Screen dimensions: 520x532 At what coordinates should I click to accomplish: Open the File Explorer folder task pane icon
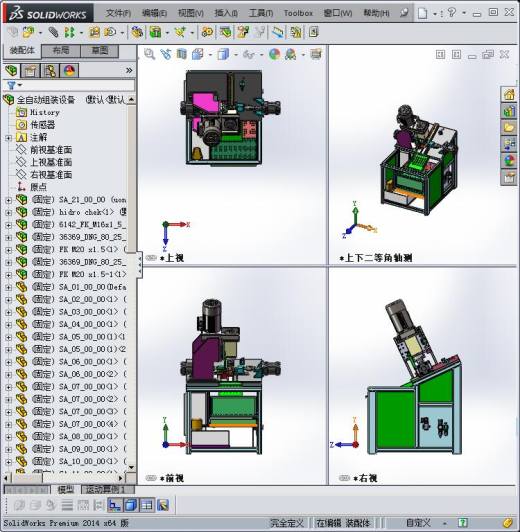pos(509,128)
